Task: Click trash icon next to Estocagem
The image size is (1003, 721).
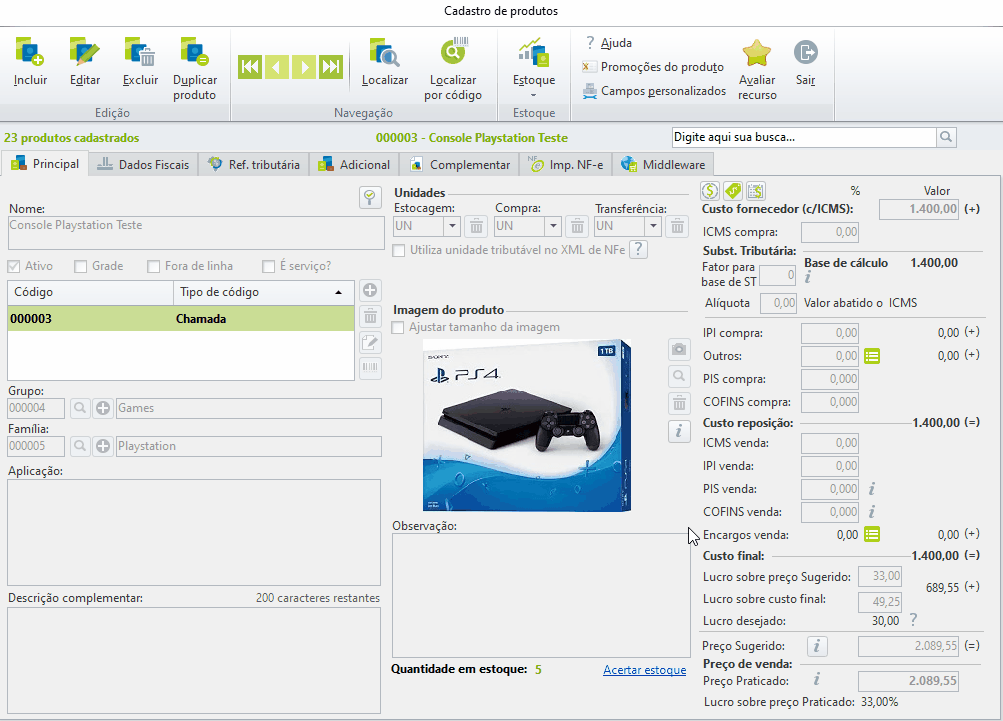Action: 476,226
